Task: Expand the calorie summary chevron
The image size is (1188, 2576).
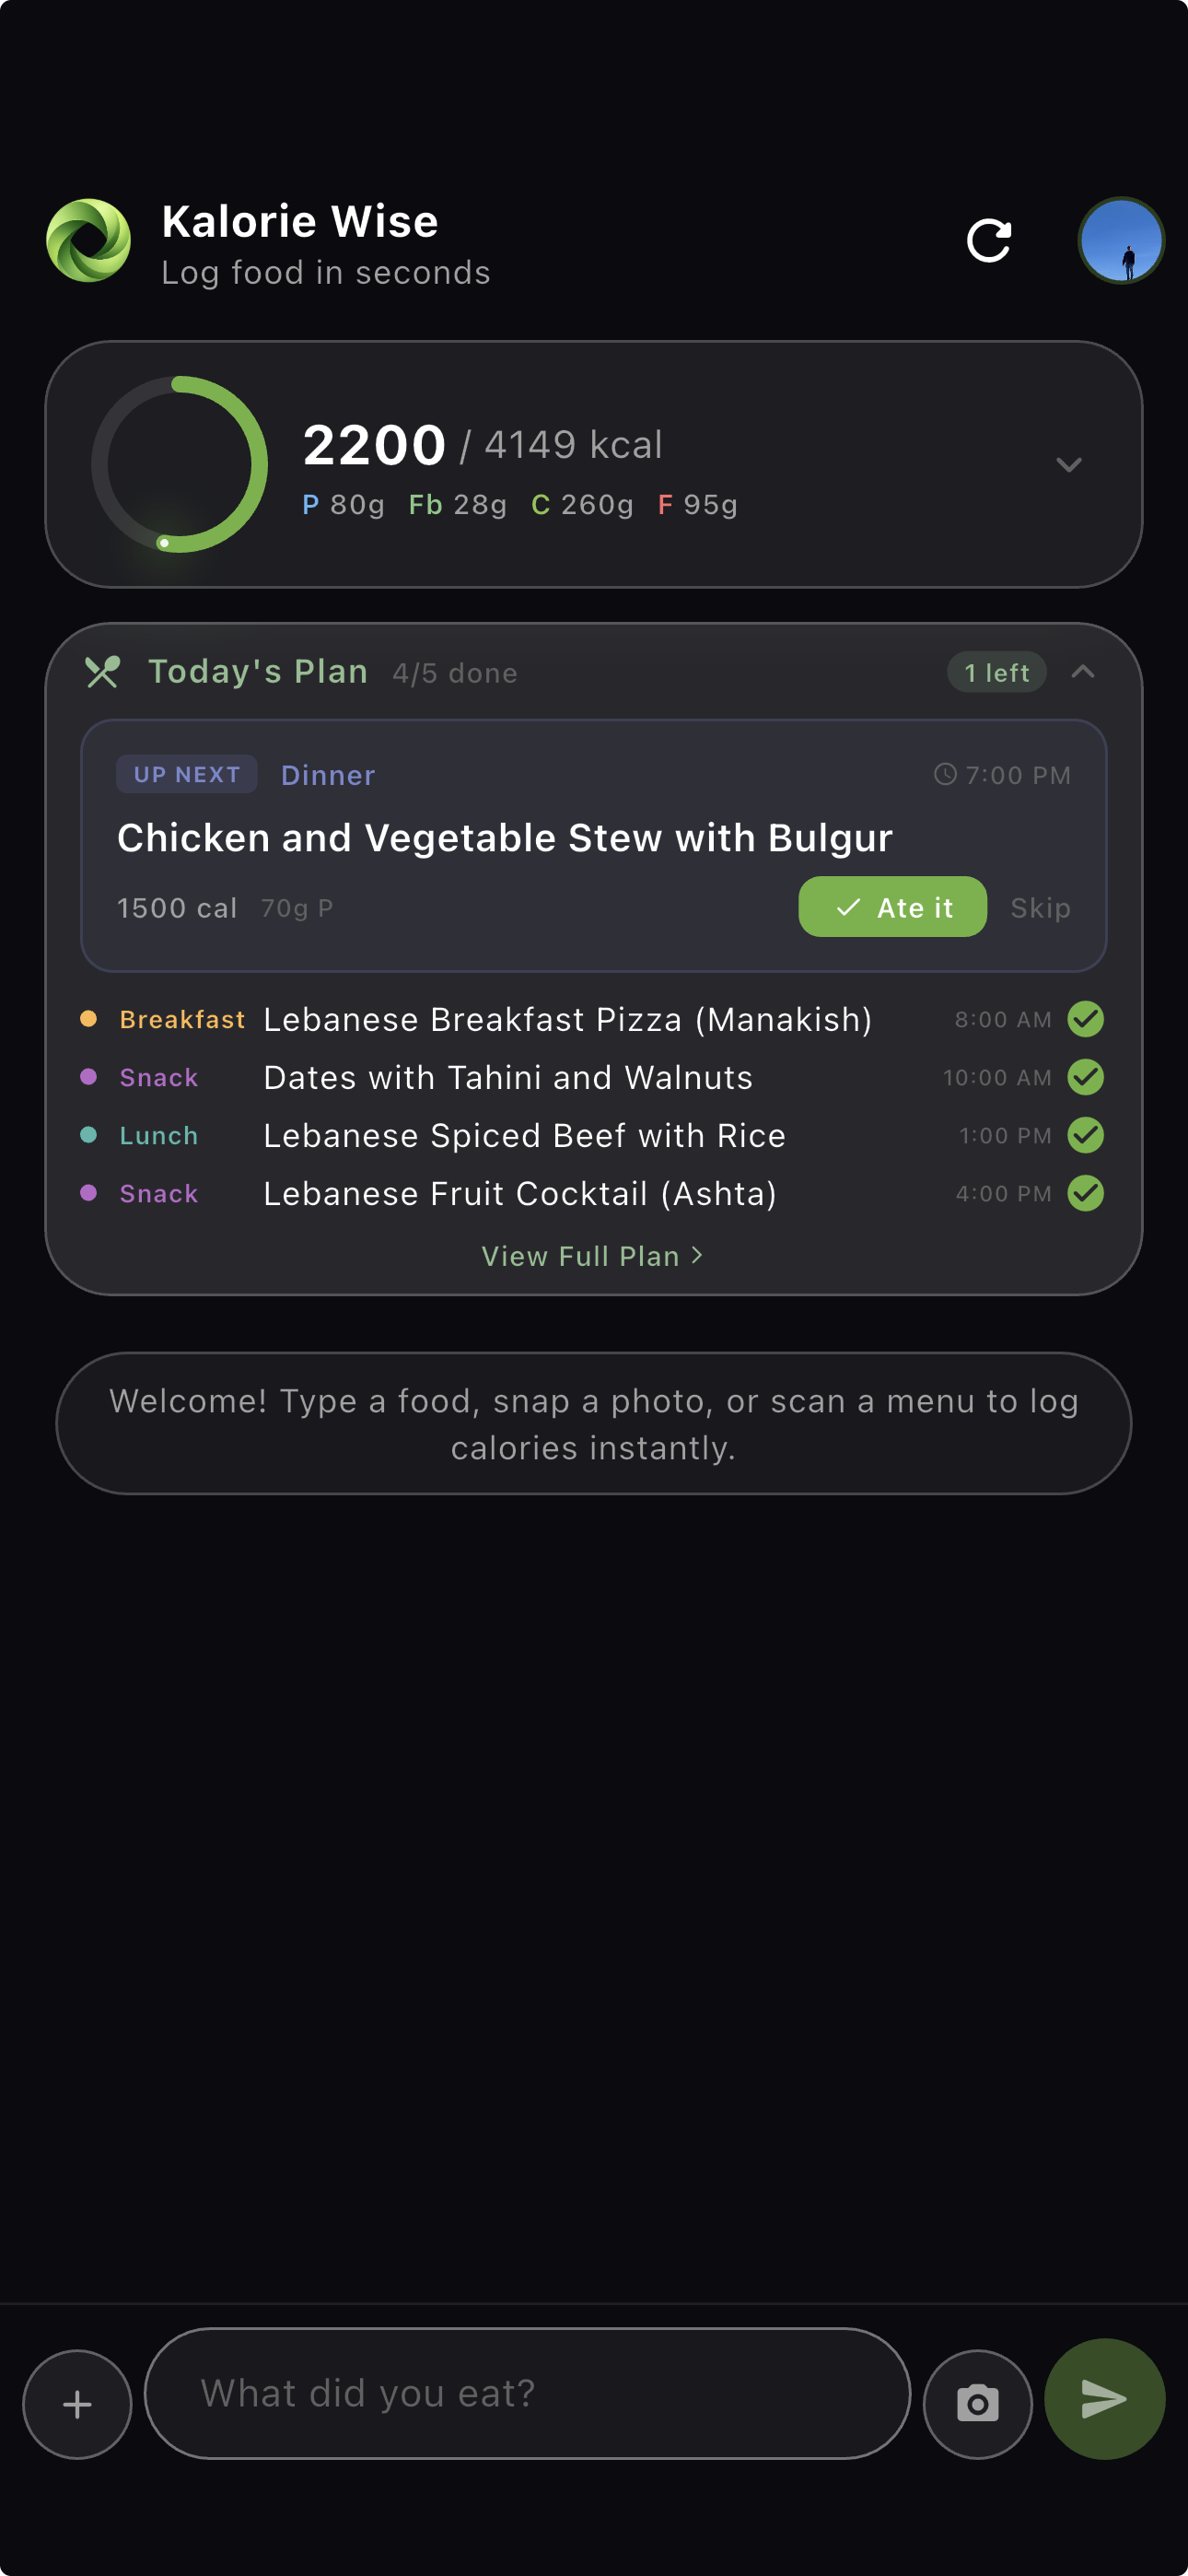Action: pyautogui.click(x=1068, y=465)
